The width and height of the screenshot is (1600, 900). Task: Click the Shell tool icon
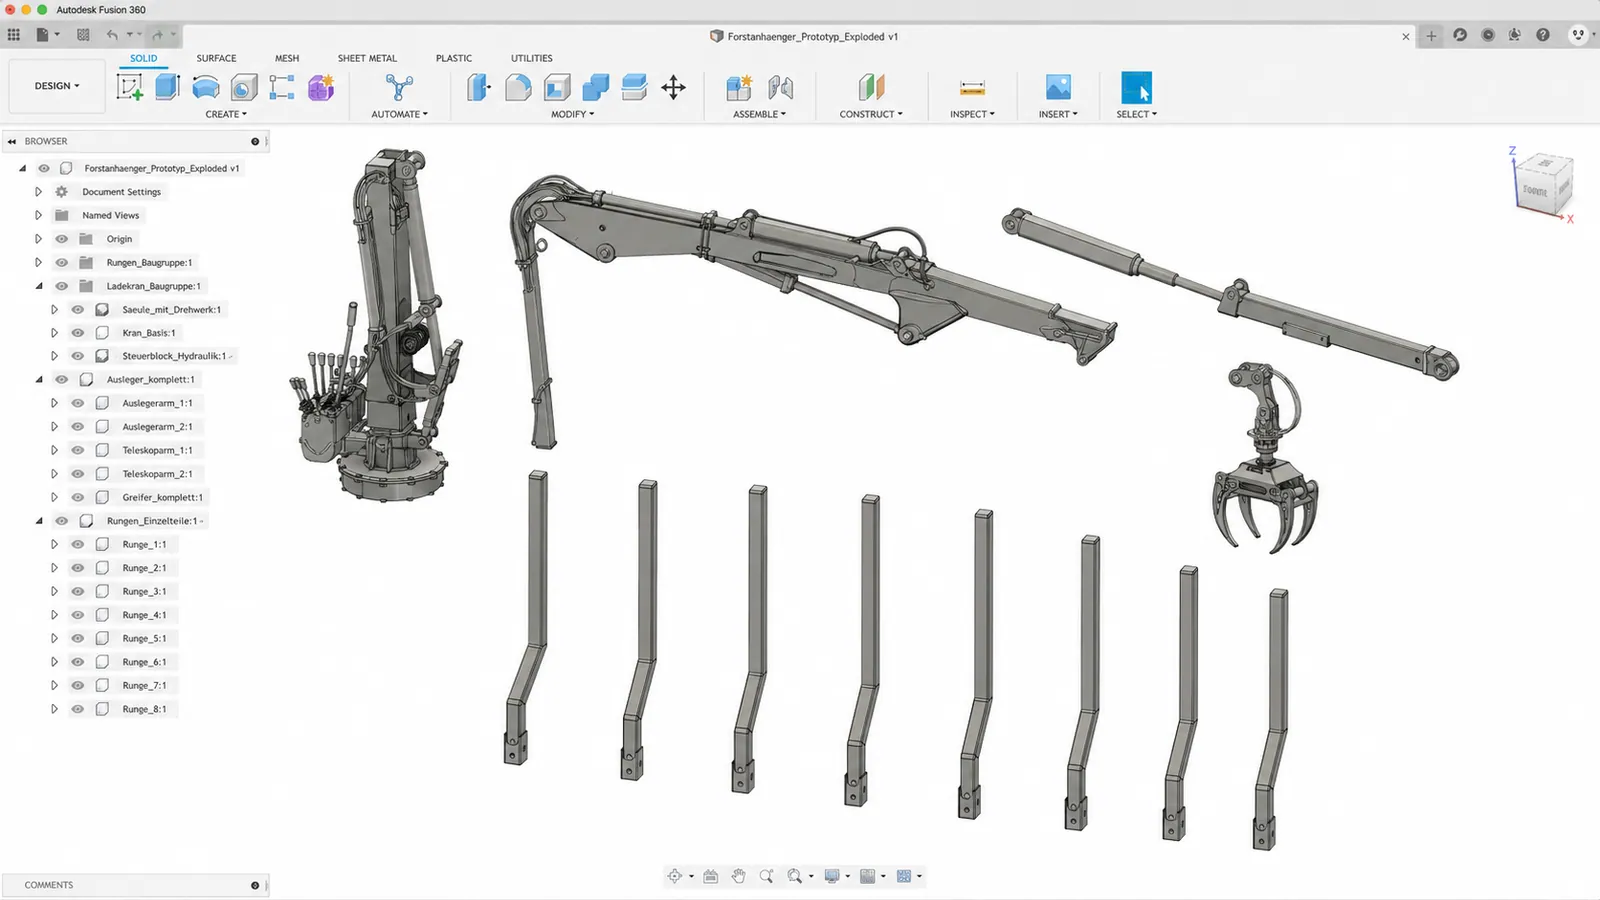[x=557, y=88]
